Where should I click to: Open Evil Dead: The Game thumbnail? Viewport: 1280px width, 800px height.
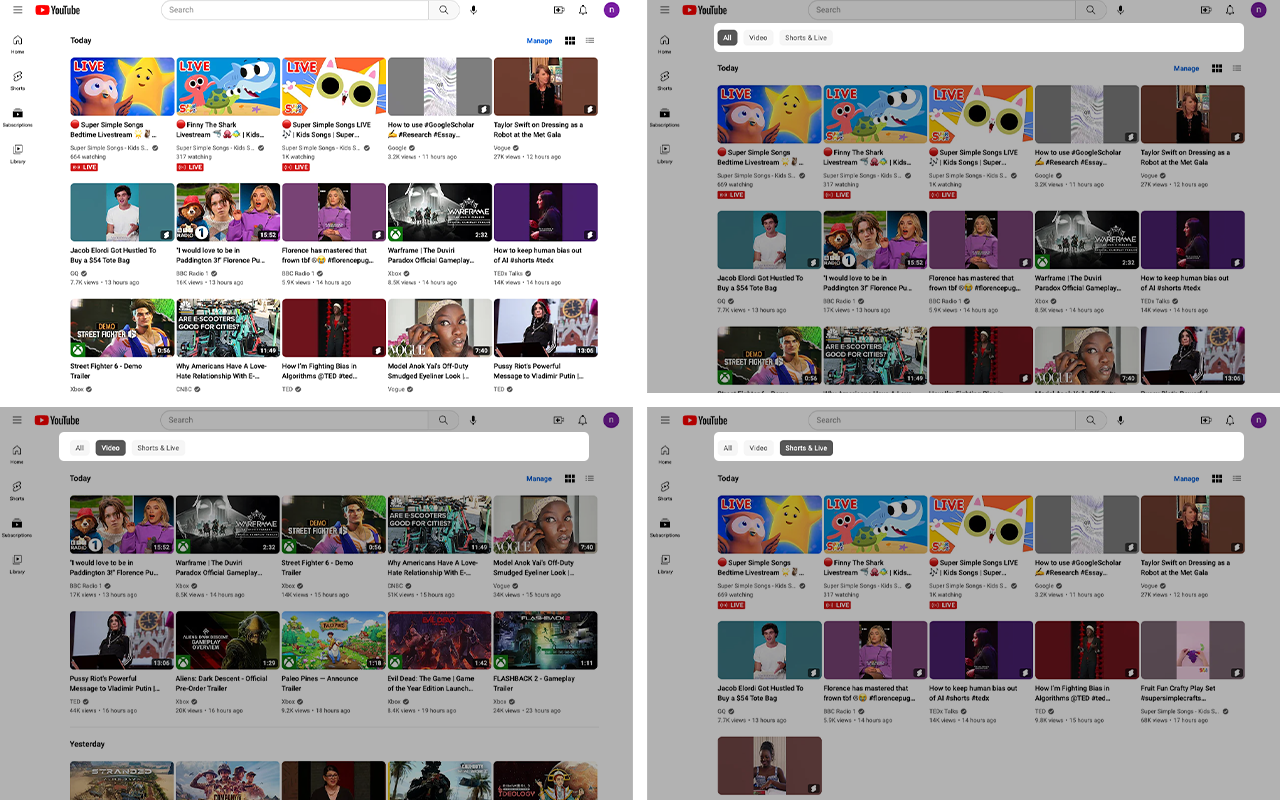pyautogui.click(x=440, y=640)
